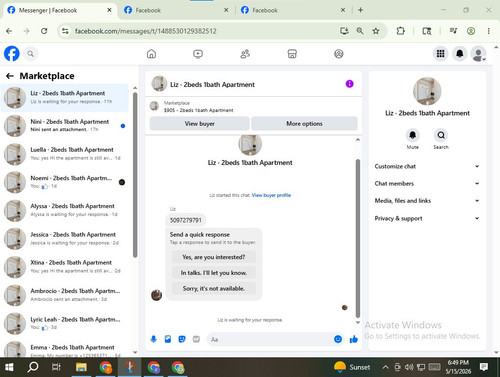The height and width of the screenshot is (377, 500).
Task: Switch to the Messenger | Facebook tab
Action: 60,10
